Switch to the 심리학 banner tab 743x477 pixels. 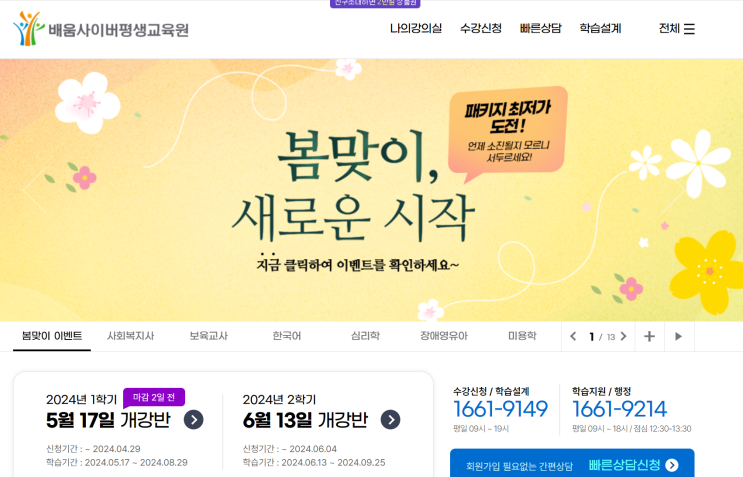pyautogui.click(x=365, y=336)
